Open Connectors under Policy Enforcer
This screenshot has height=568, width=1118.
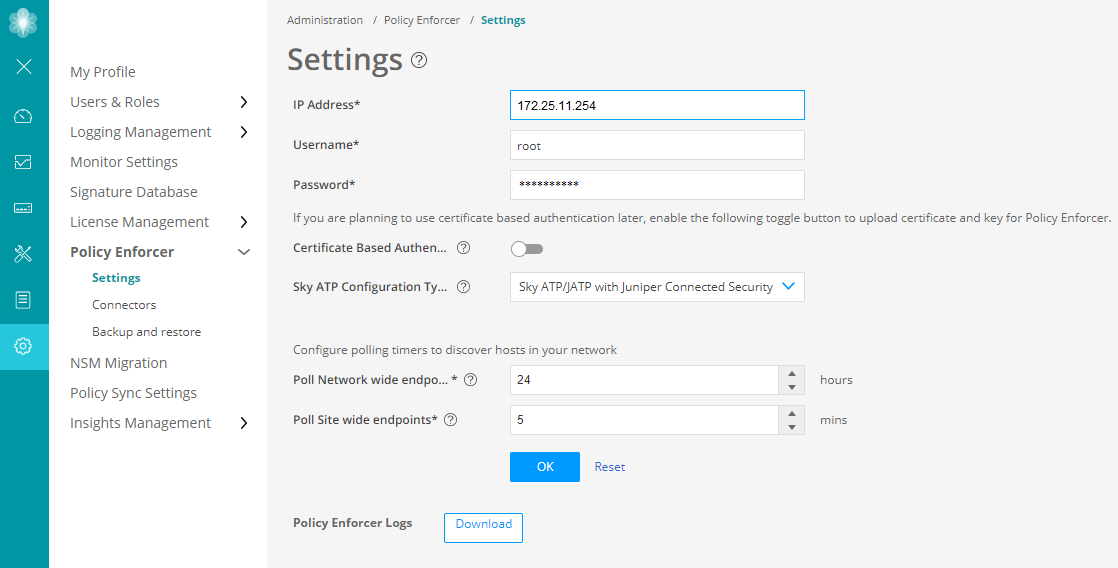[124, 305]
